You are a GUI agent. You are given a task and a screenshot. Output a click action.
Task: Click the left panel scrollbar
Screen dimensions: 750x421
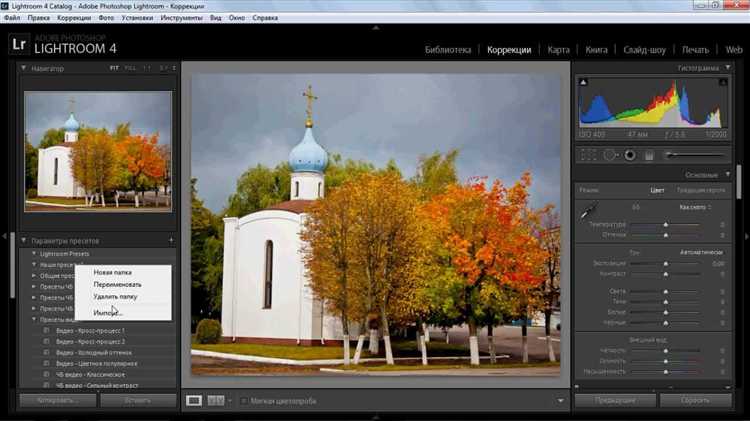click(x=12, y=266)
